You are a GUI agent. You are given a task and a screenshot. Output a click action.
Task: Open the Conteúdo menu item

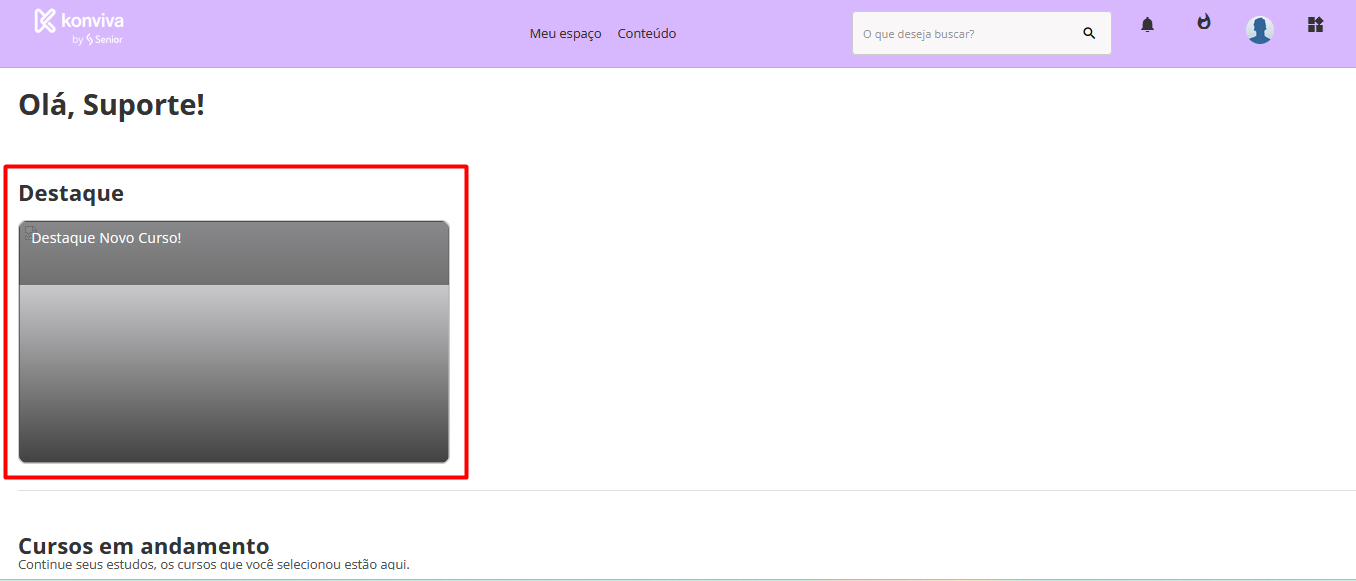tap(647, 34)
